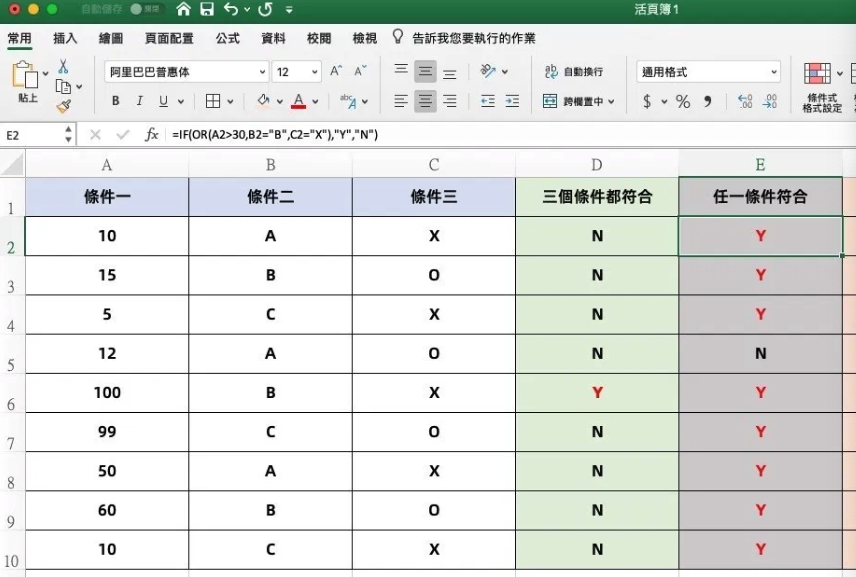
Task: Apply currency dollar format
Action: point(647,101)
